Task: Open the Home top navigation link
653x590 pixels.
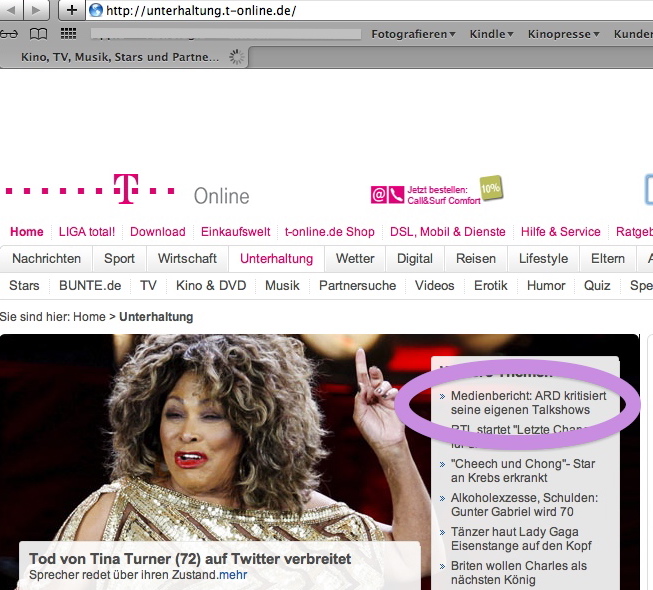Action: click(x=27, y=232)
